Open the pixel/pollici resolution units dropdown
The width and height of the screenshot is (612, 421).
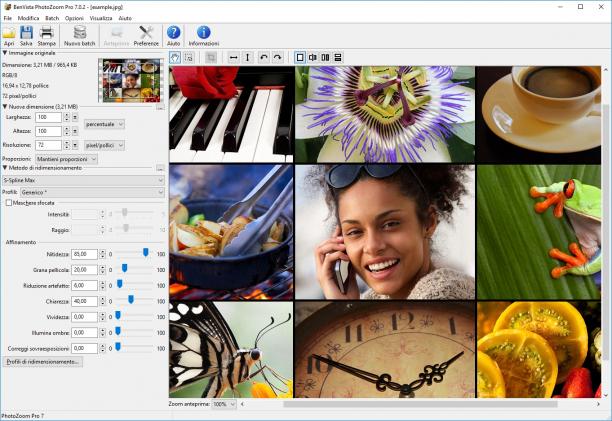tap(104, 145)
